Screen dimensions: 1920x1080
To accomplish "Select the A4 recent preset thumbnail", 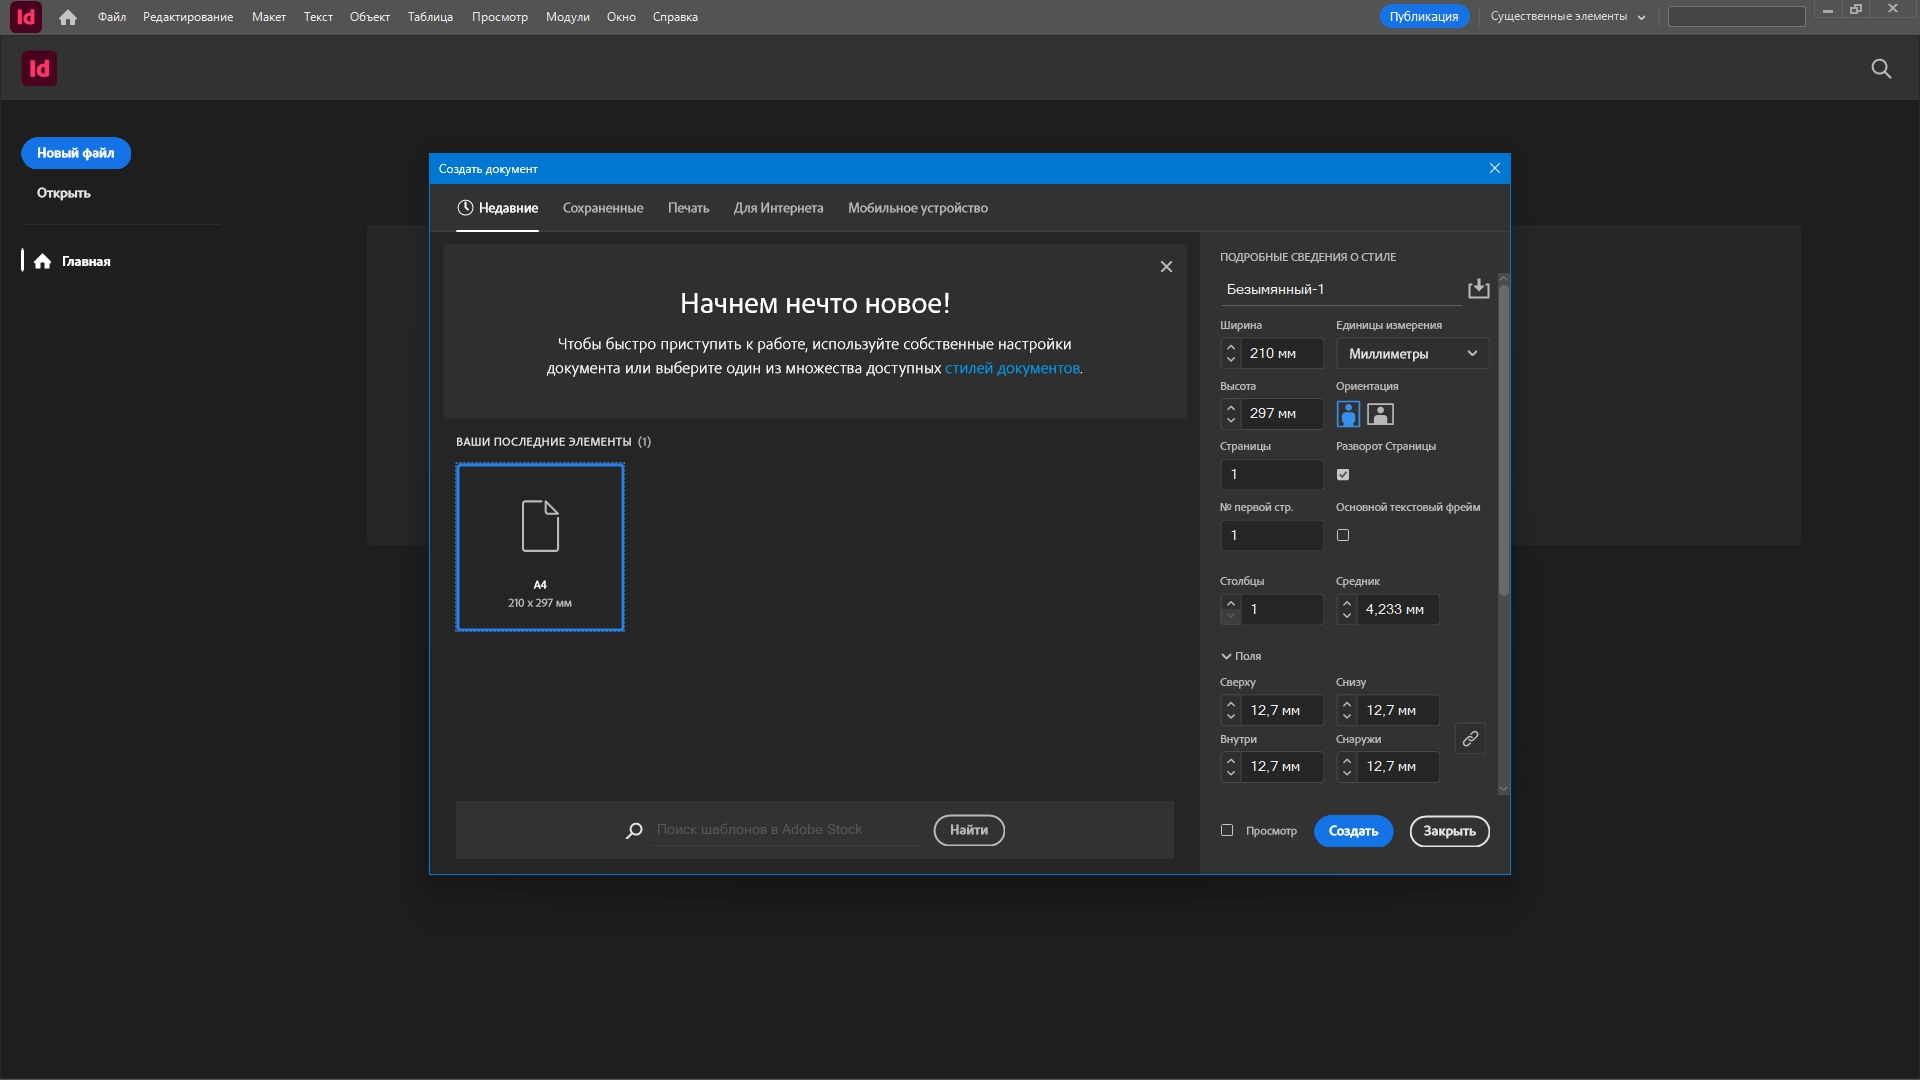I will pos(540,547).
